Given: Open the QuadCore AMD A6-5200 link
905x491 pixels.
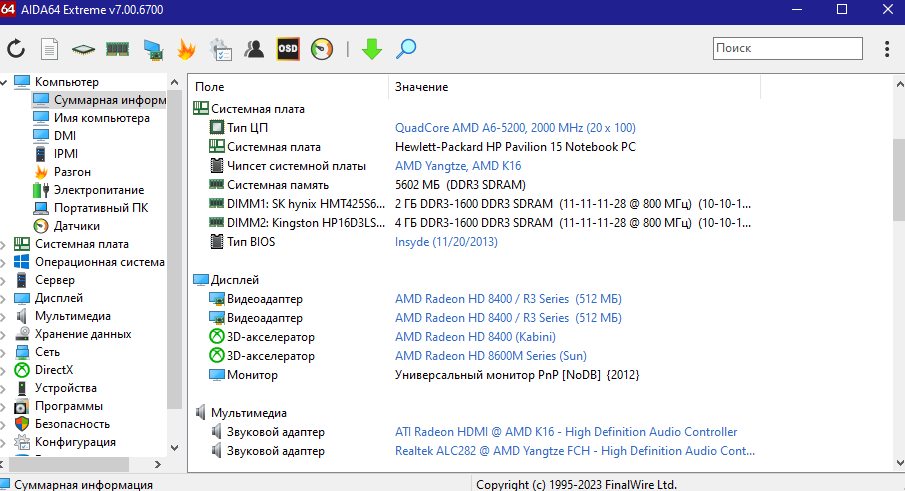Looking at the screenshot, I should point(515,128).
